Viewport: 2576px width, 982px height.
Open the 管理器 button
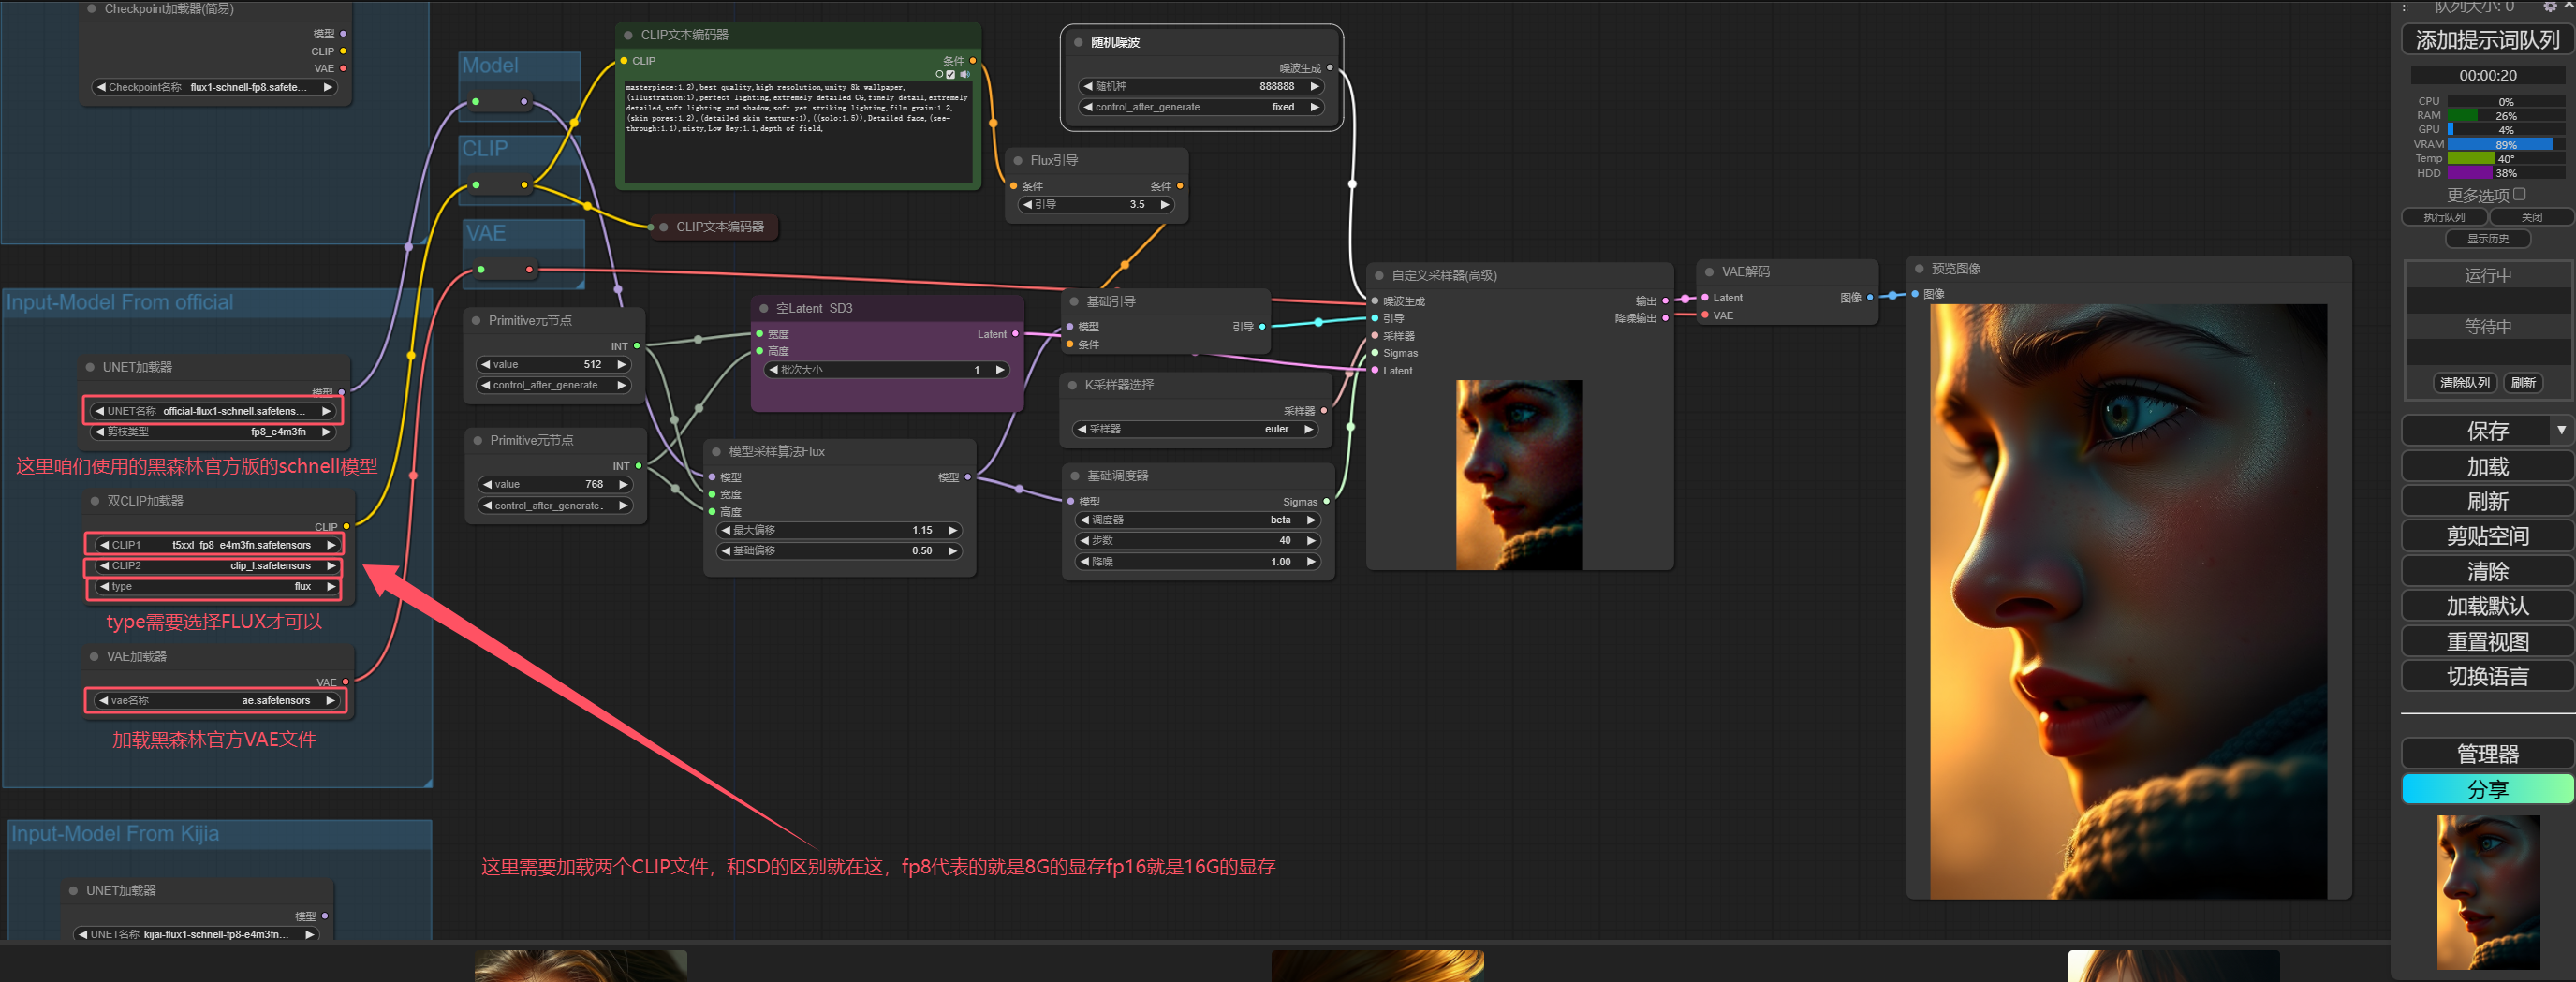[x=2487, y=753]
